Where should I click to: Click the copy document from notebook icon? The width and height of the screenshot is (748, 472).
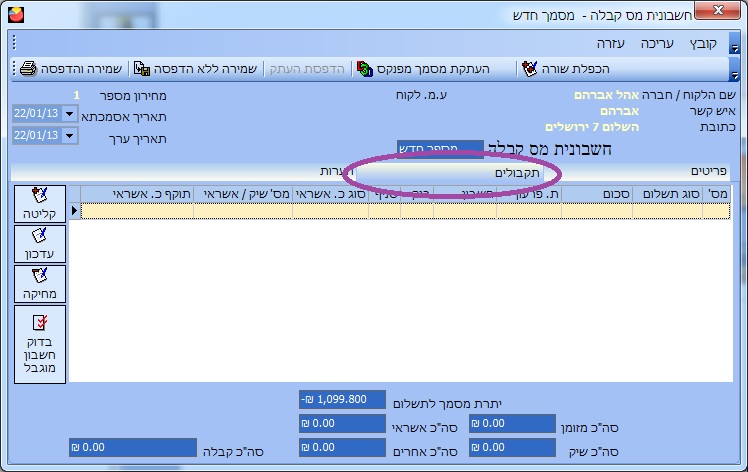coord(365,69)
